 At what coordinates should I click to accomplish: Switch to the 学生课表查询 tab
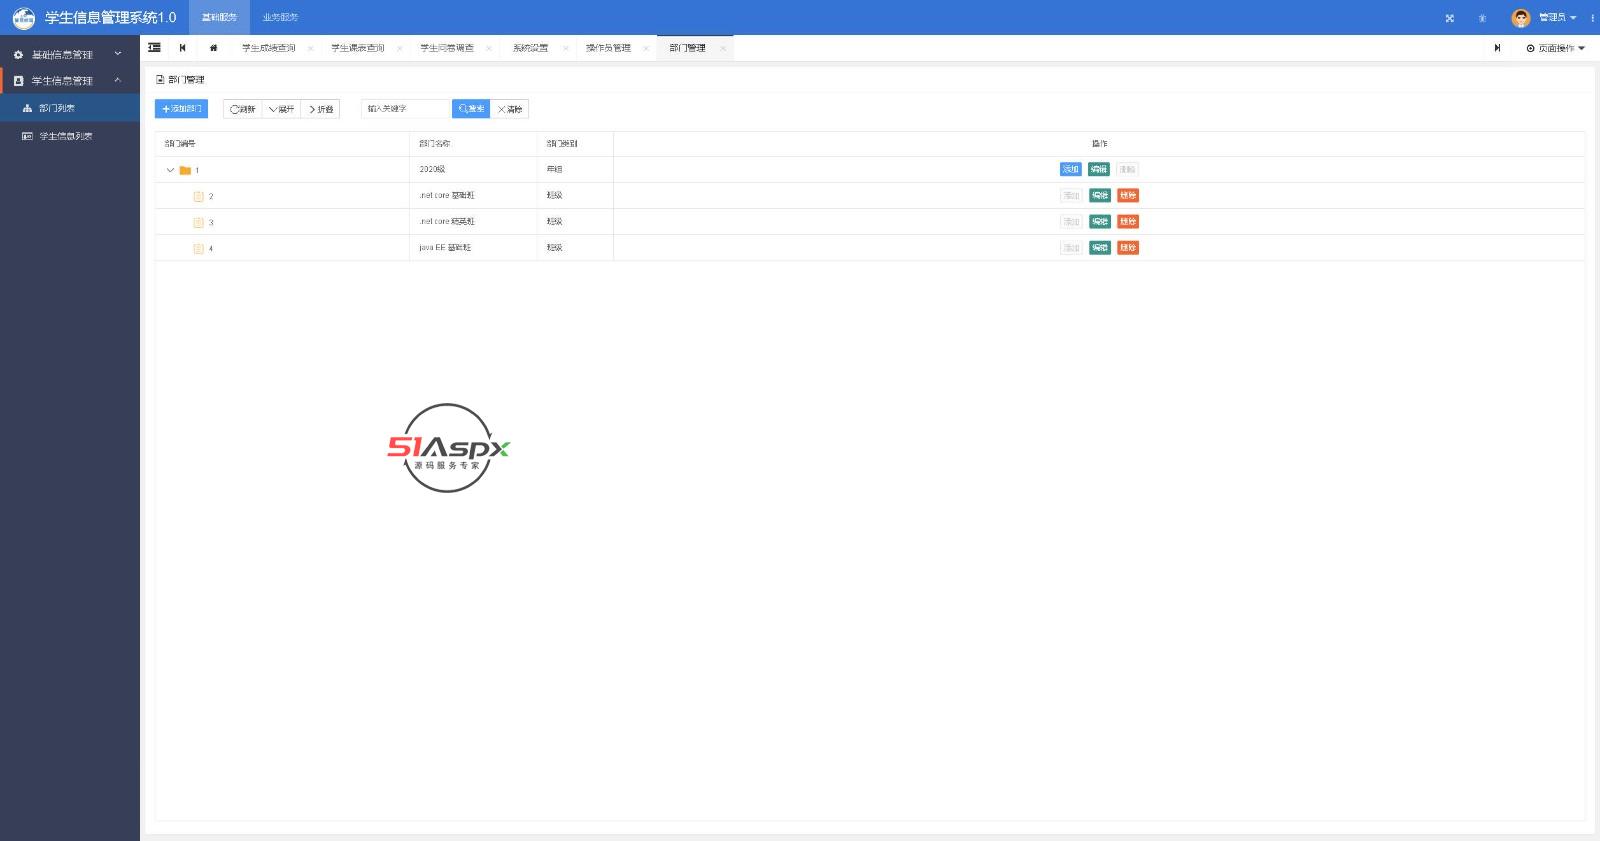click(x=357, y=48)
